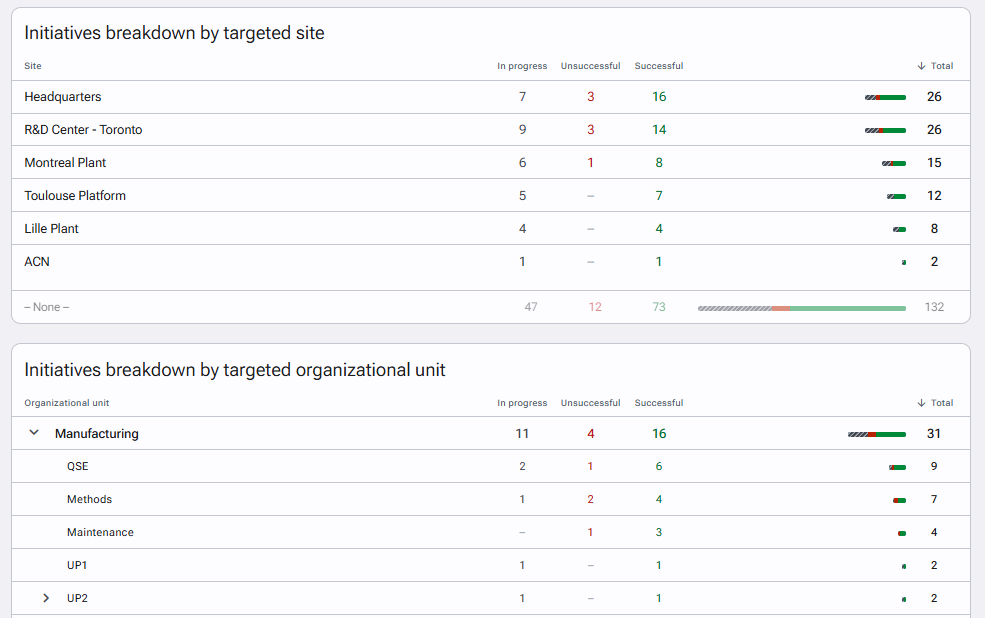Click None row unsuccessful count 12
Screen dimensions: 985x618
pyautogui.click(x=595, y=307)
